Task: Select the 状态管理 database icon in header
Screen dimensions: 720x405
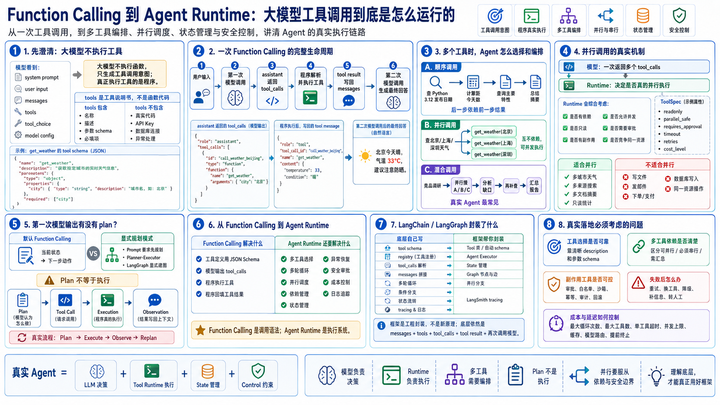Action: 643,16
